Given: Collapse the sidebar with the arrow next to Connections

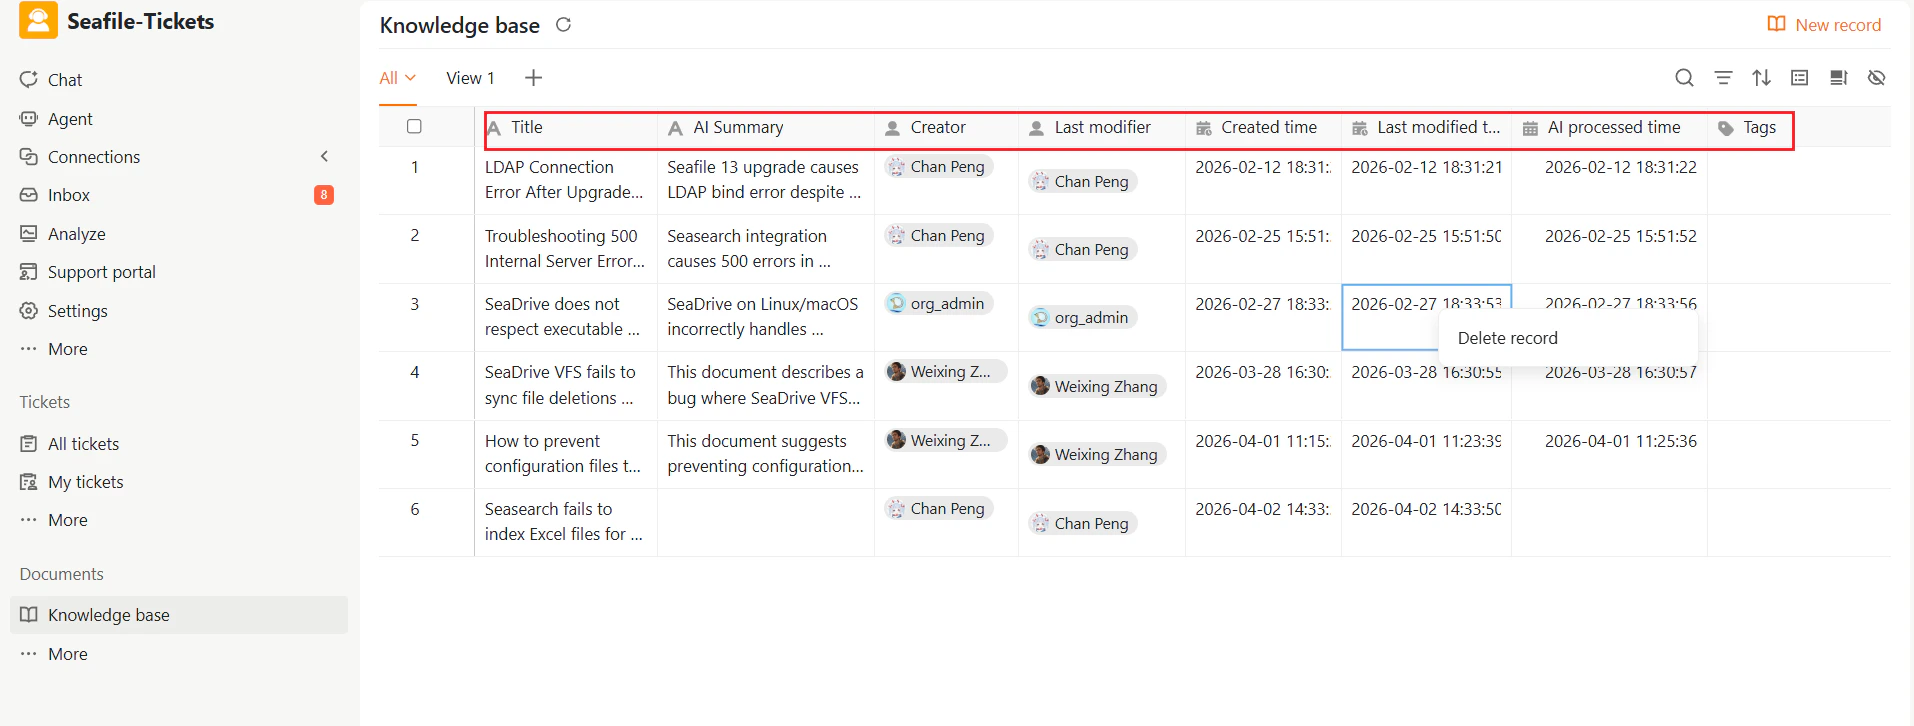Looking at the screenshot, I should pos(324,156).
